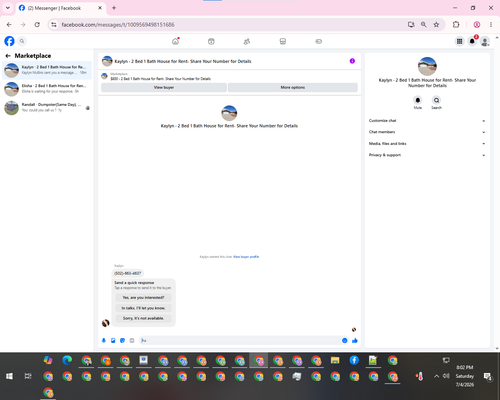The image size is (500, 400).
Task: Select the Randall Dumpster conversation in the chat list
Action: pos(47,107)
